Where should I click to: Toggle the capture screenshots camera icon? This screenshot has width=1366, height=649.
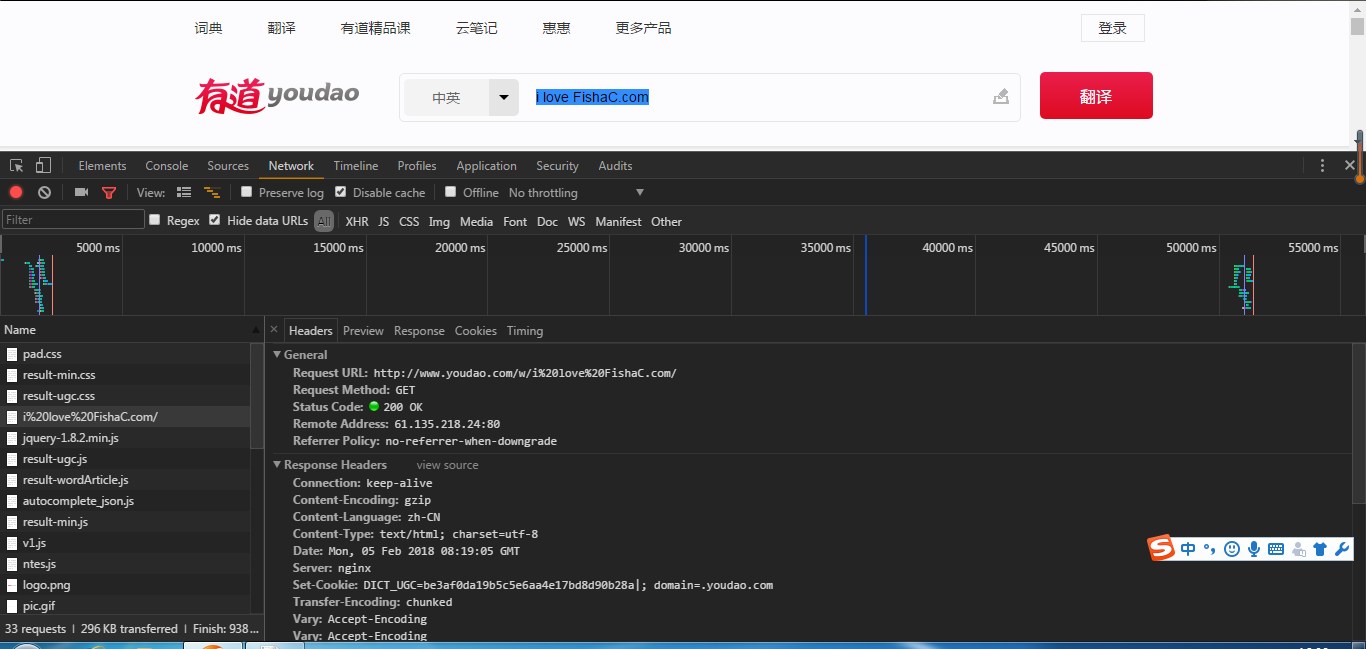coord(81,192)
